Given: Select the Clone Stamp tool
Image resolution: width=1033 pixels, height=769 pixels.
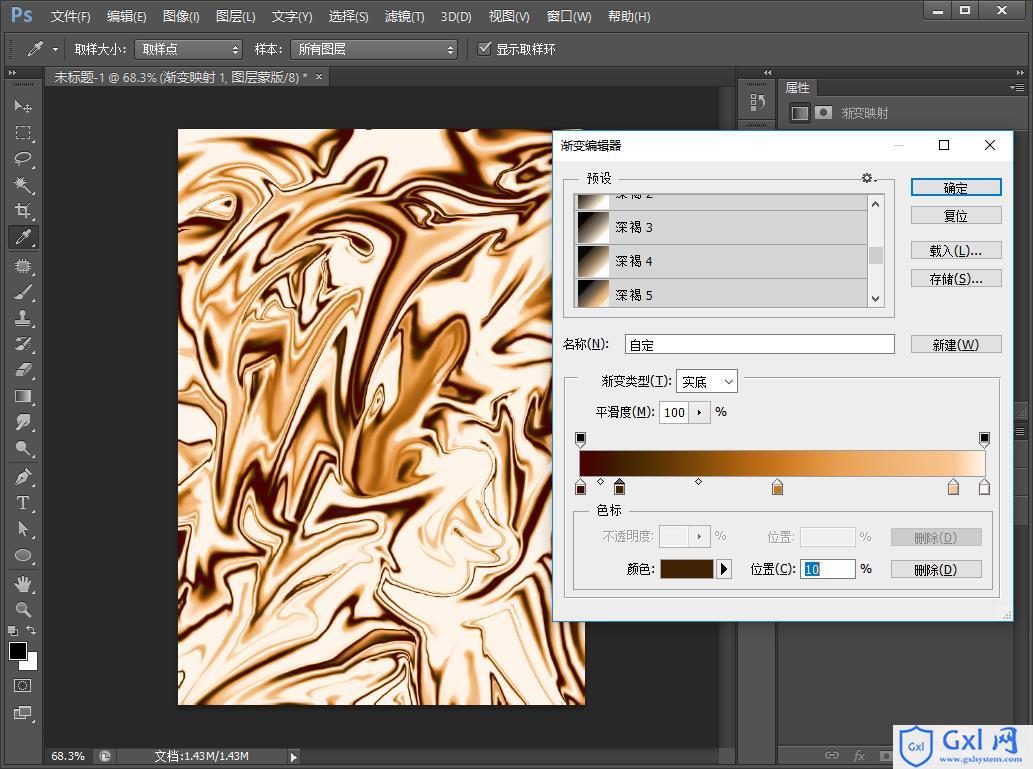Looking at the screenshot, I should coord(22,318).
